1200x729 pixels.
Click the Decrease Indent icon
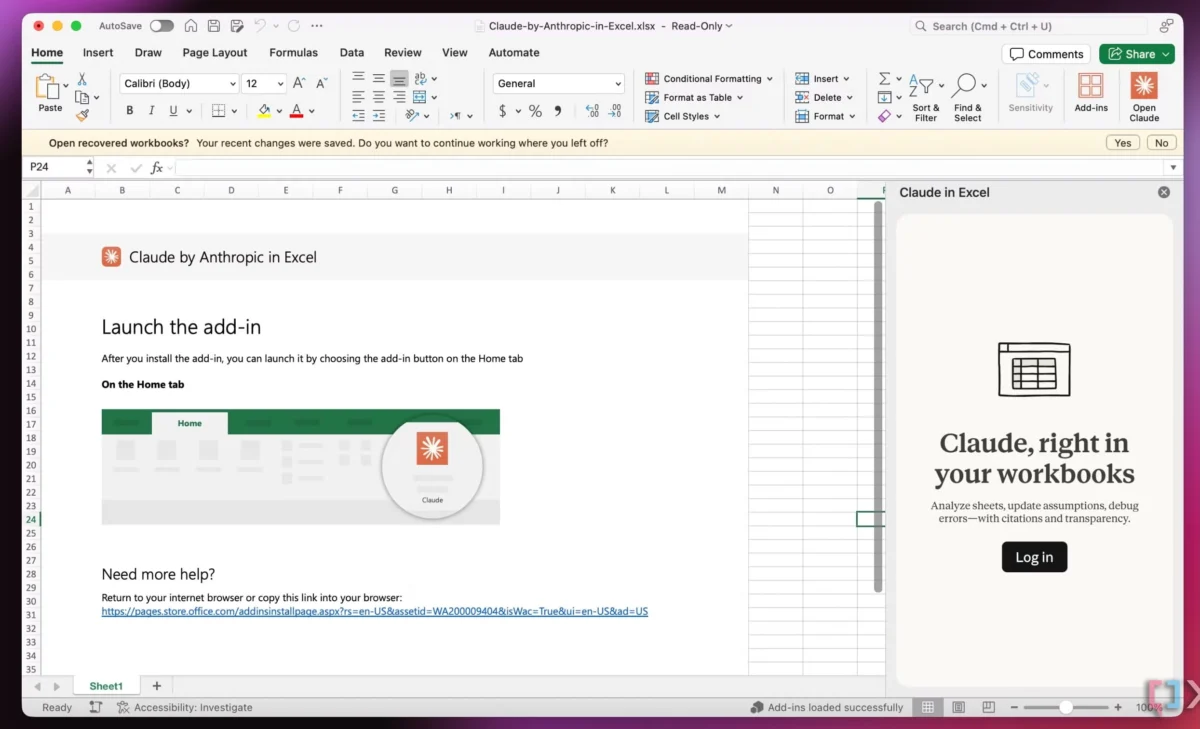coord(358,116)
